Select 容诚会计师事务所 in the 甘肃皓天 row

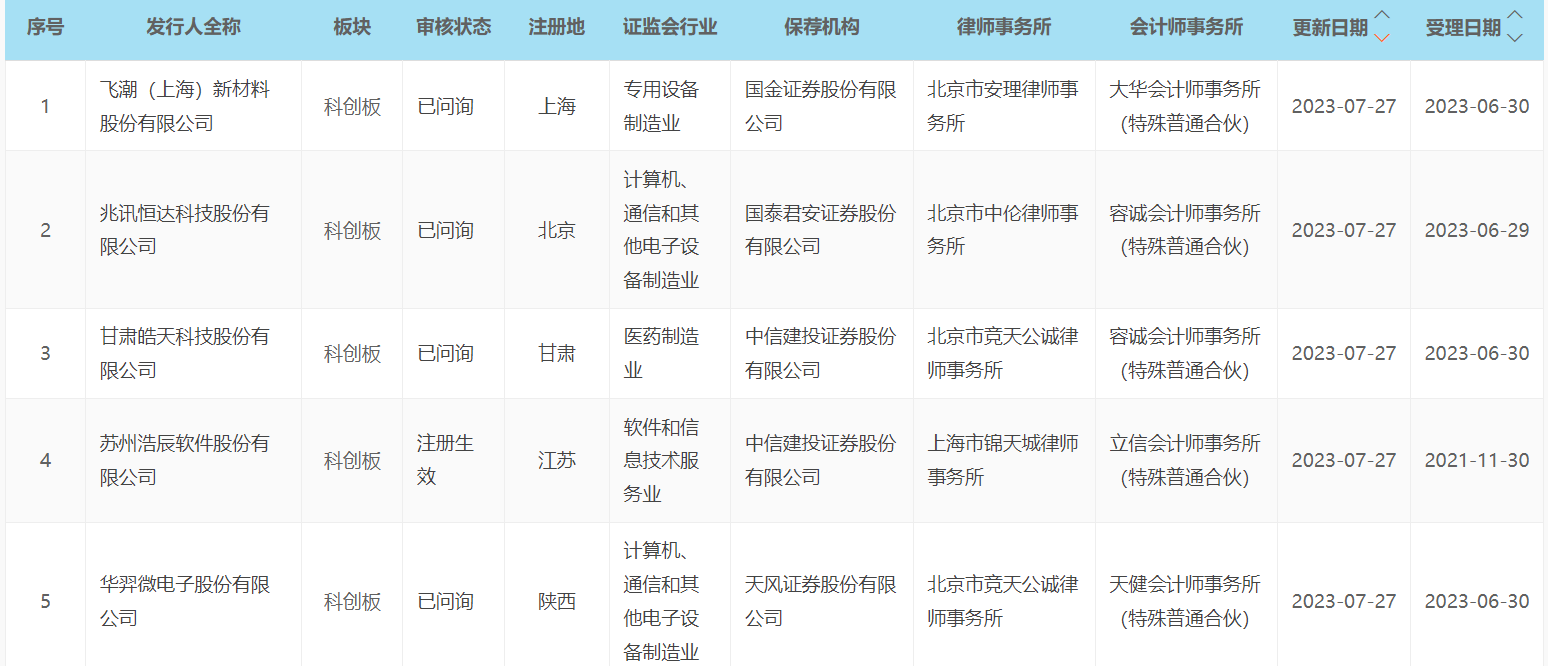click(x=1186, y=353)
